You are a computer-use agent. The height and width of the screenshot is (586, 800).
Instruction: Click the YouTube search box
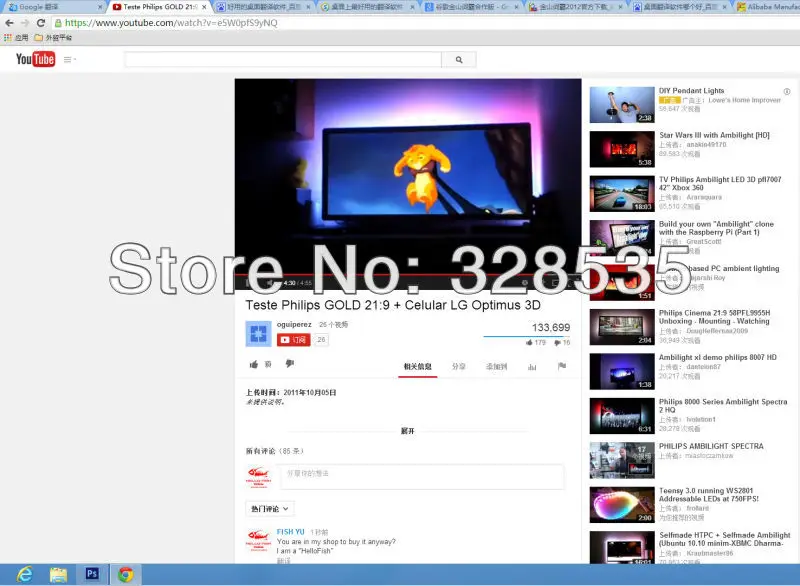283,60
